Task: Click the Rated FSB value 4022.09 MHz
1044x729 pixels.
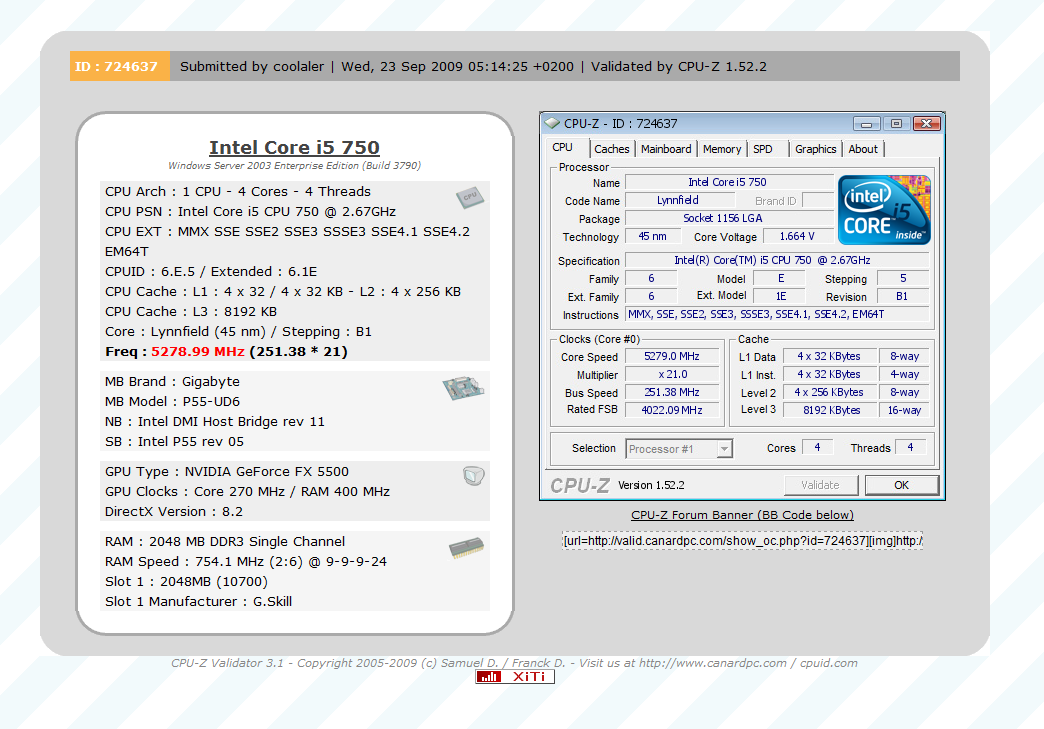Action: pyautogui.click(x=672, y=410)
